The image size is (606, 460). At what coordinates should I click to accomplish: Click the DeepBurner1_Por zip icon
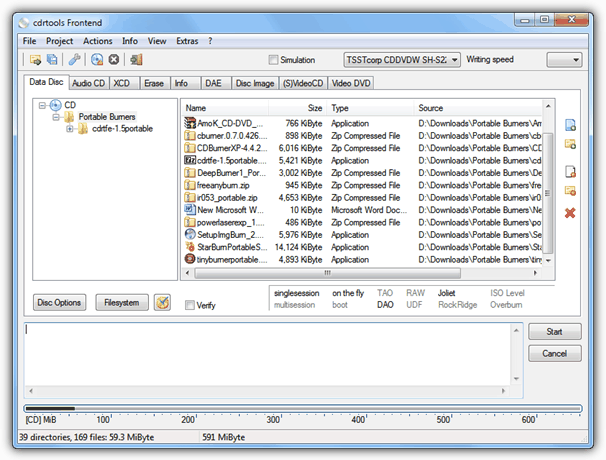click(x=190, y=172)
